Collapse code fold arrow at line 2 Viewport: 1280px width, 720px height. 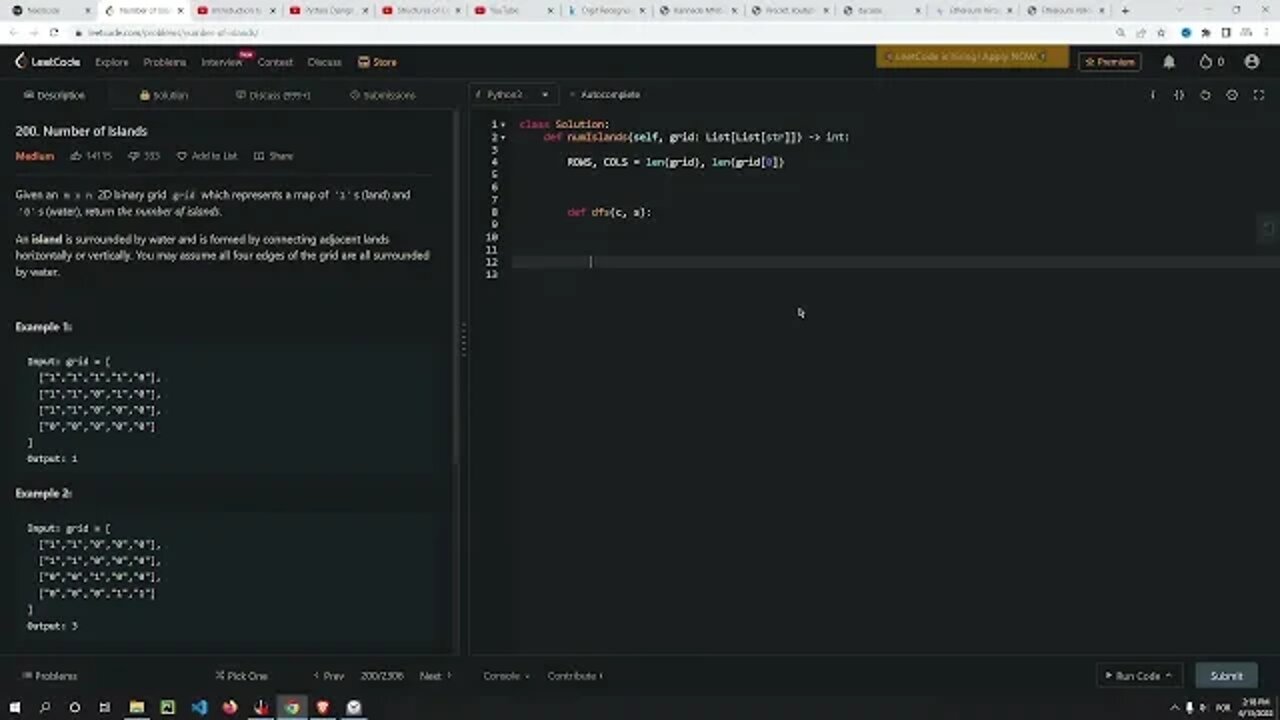[502, 137]
